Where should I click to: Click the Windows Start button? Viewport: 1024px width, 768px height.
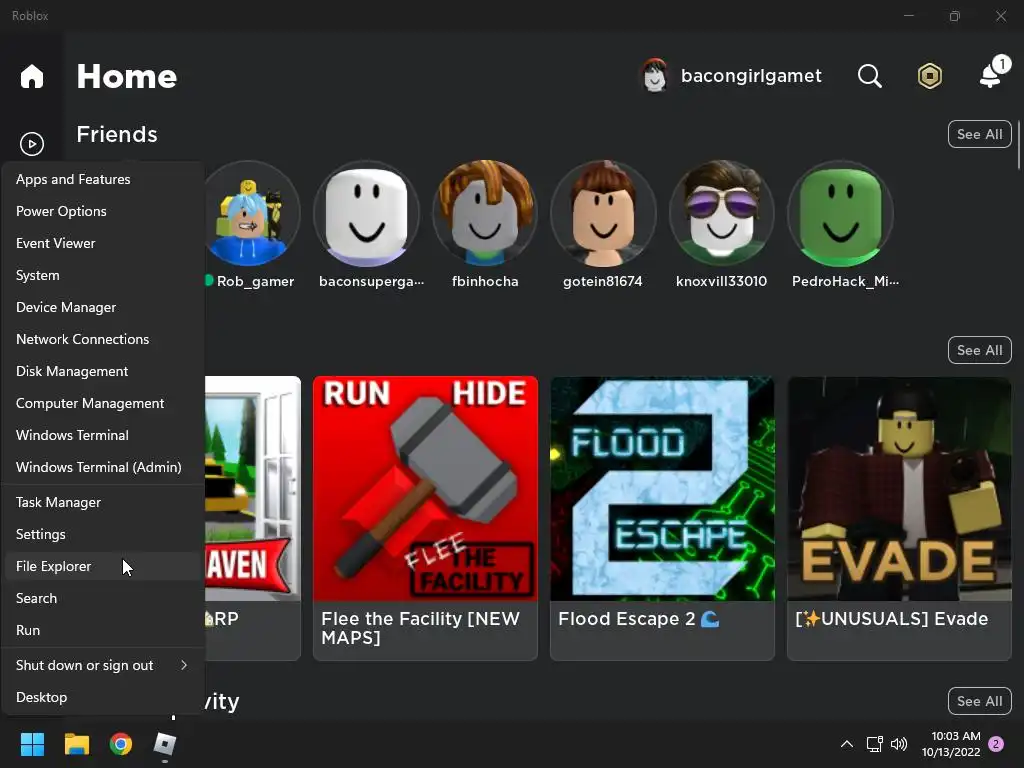32,744
